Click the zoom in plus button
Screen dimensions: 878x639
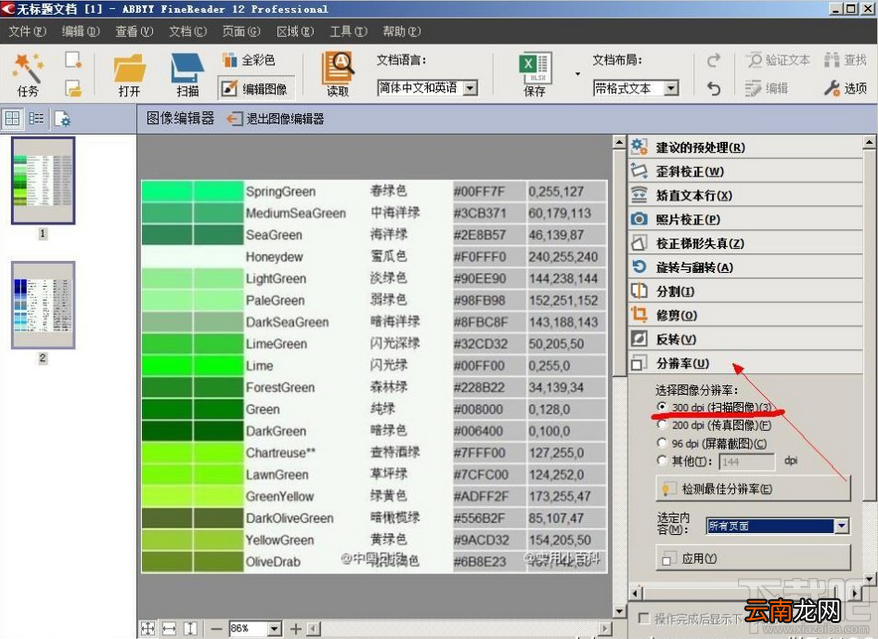click(x=296, y=629)
